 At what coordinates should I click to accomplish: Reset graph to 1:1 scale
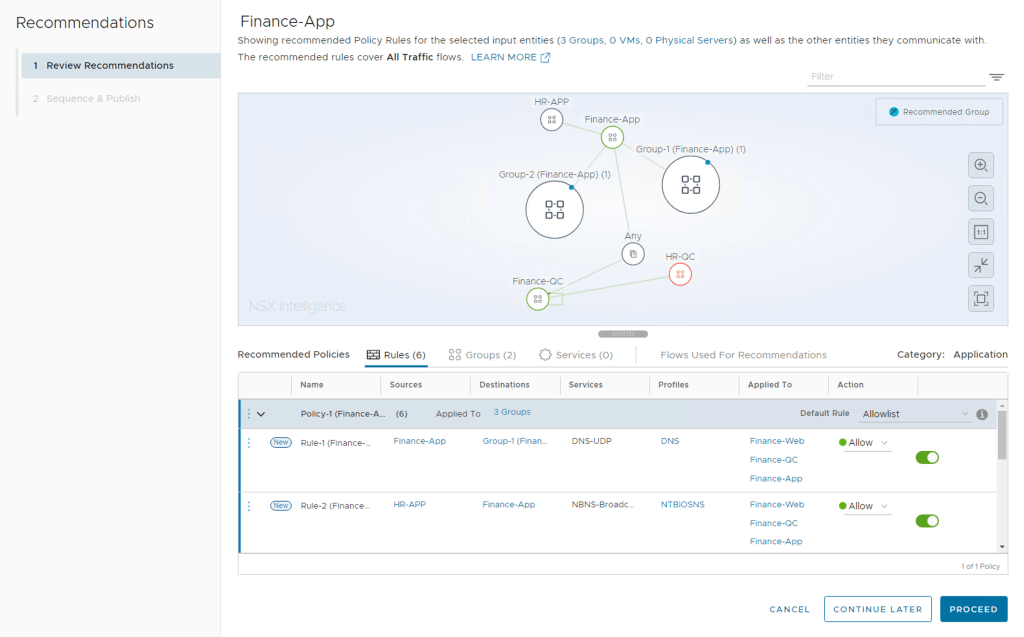pyautogui.click(x=981, y=232)
